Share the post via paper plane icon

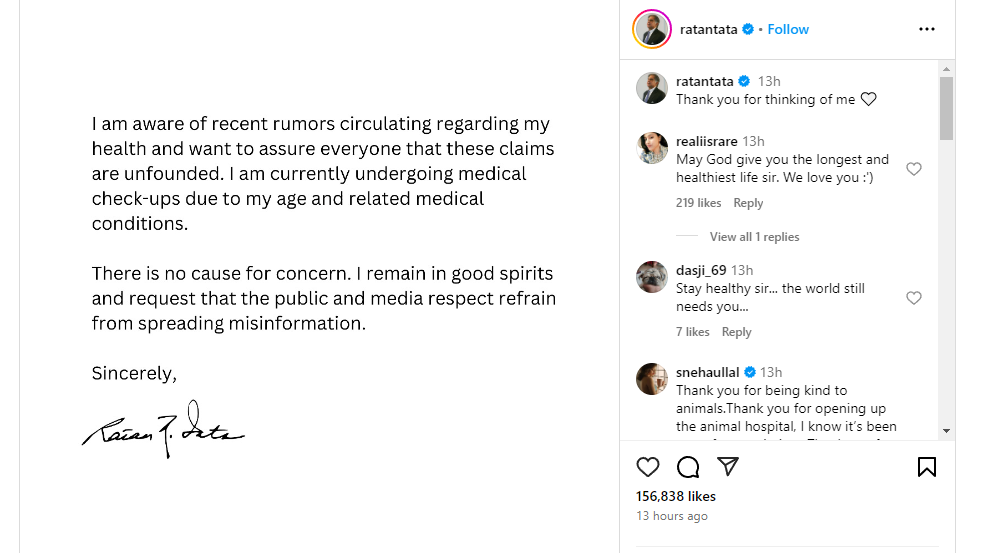[x=728, y=467]
